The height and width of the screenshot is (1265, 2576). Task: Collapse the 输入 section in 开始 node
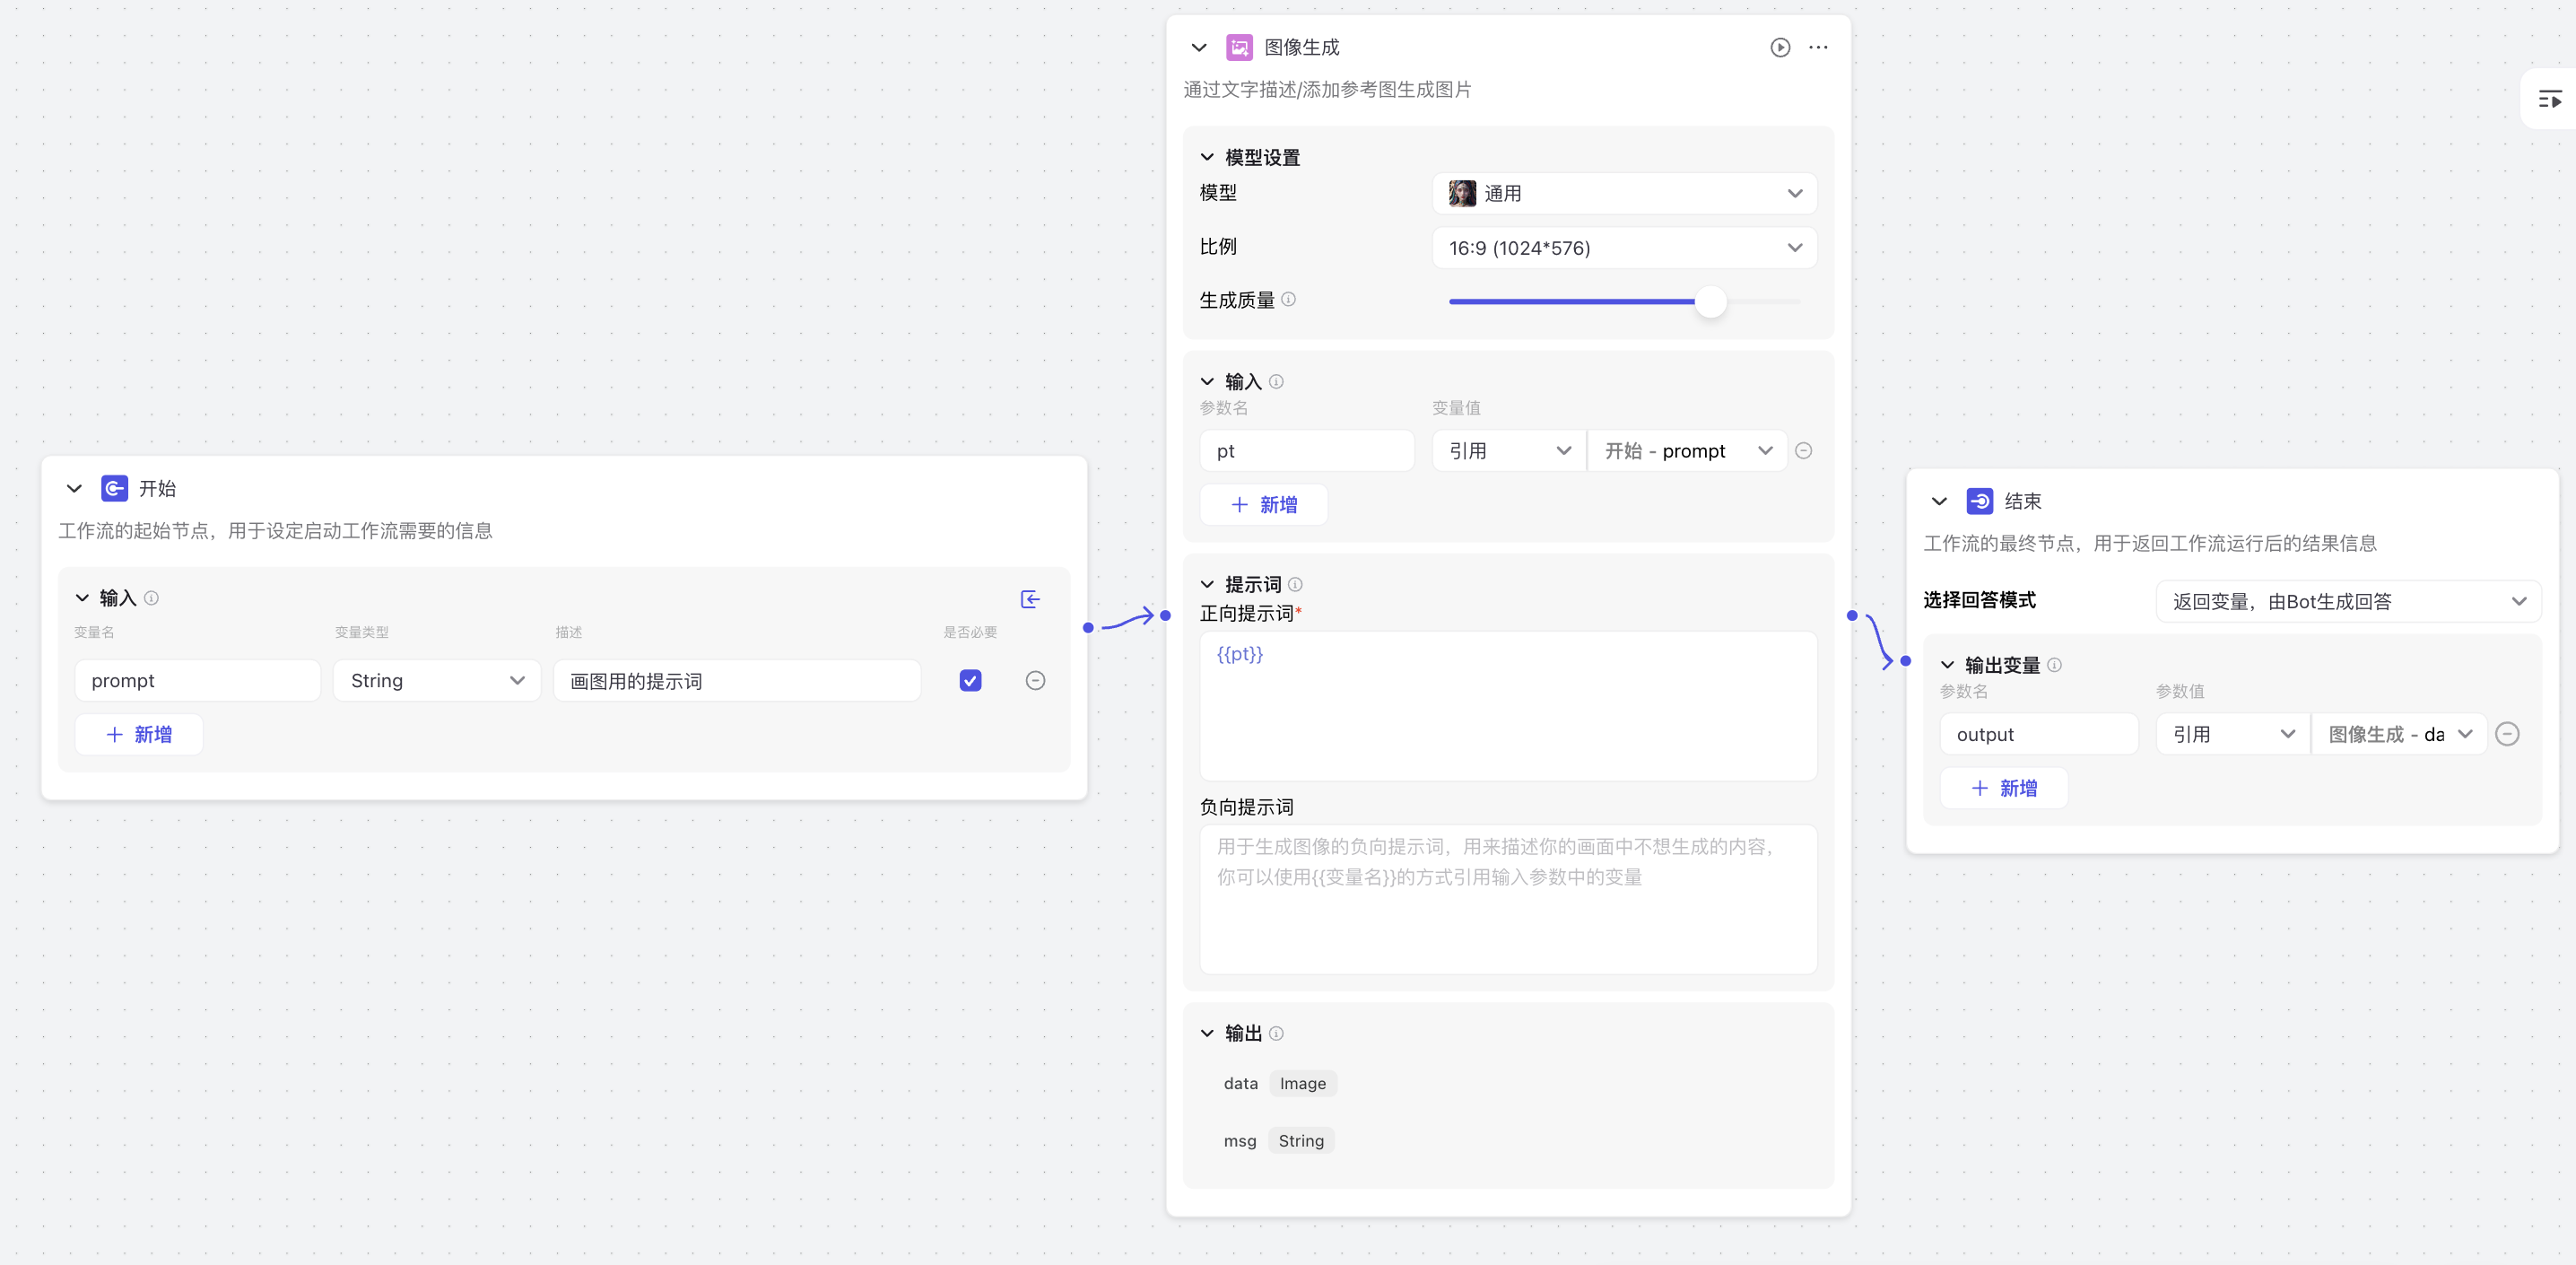(x=82, y=598)
